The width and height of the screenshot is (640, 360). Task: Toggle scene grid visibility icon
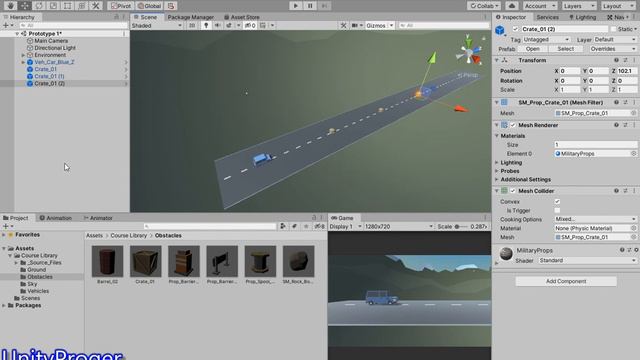click(263, 26)
